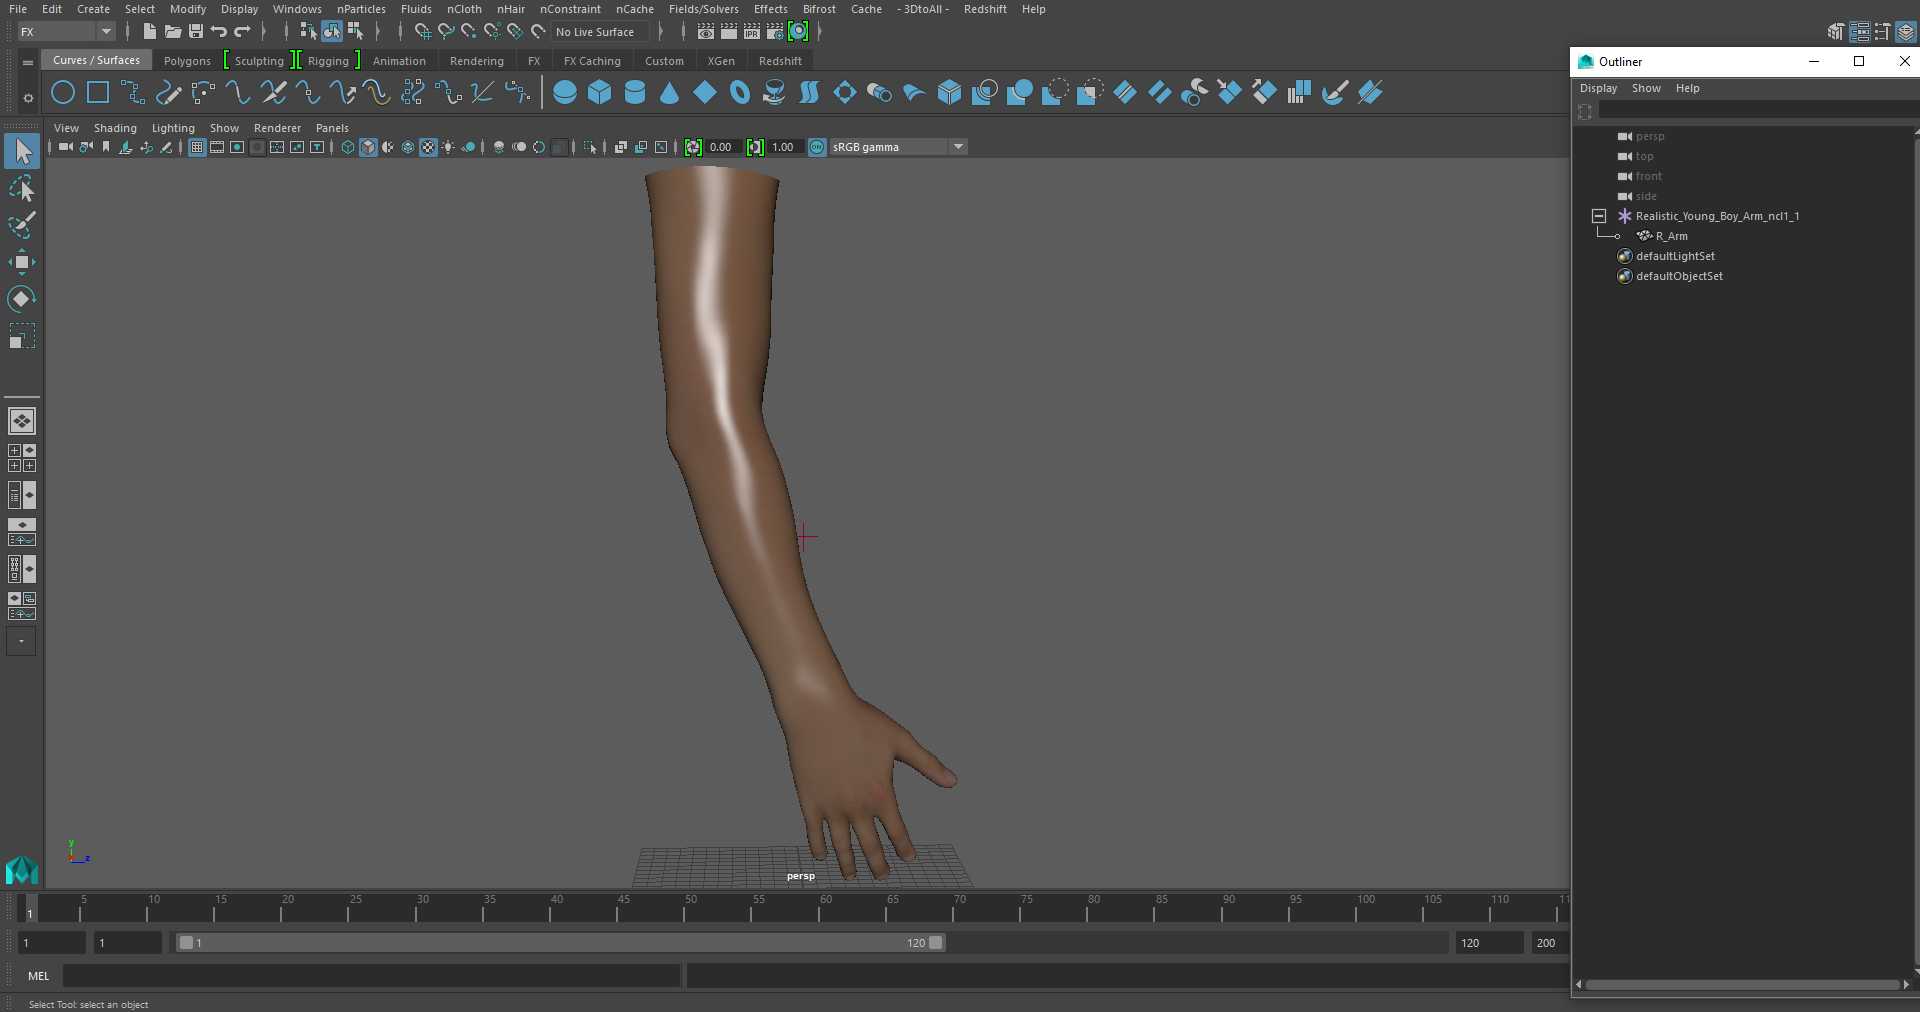Image resolution: width=1920 pixels, height=1012 pixels.
Task: Activate the Paint Selection tool
Action: [22, 226]
